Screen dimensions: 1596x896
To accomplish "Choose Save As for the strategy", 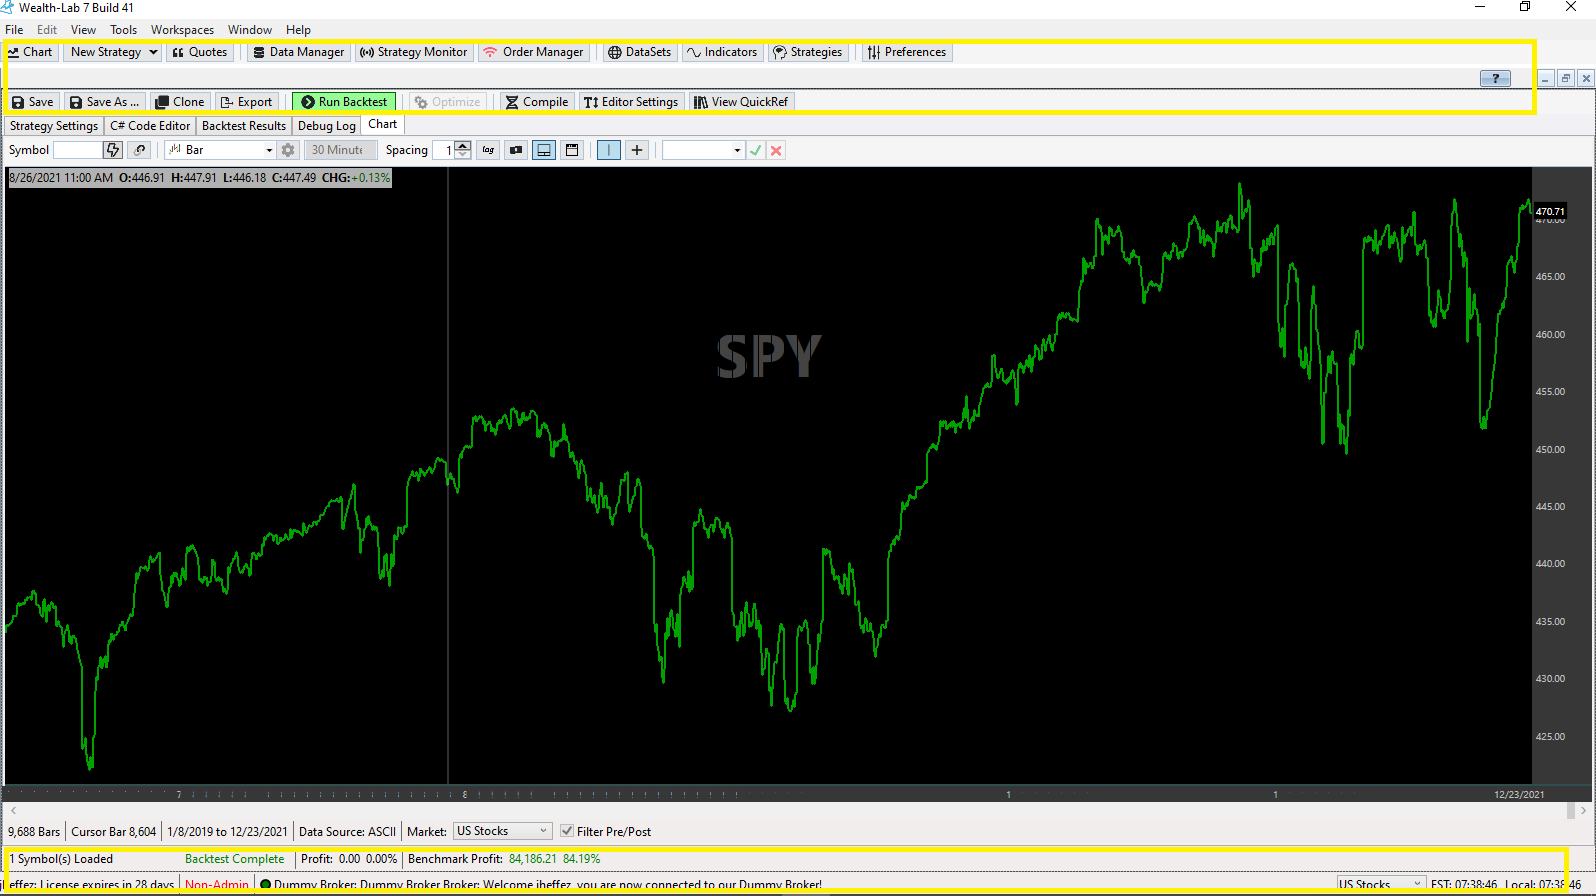I will (x=105, y=102).
